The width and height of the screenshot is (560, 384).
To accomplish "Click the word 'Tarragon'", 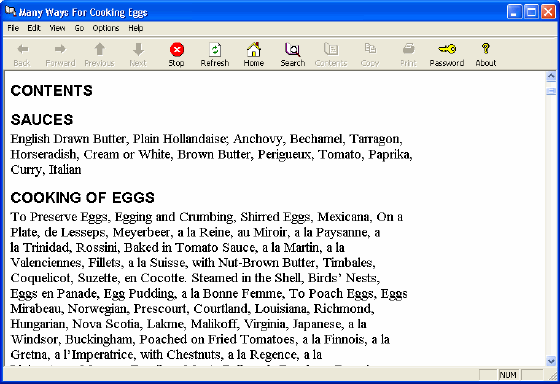I will [x=374, y=139].
